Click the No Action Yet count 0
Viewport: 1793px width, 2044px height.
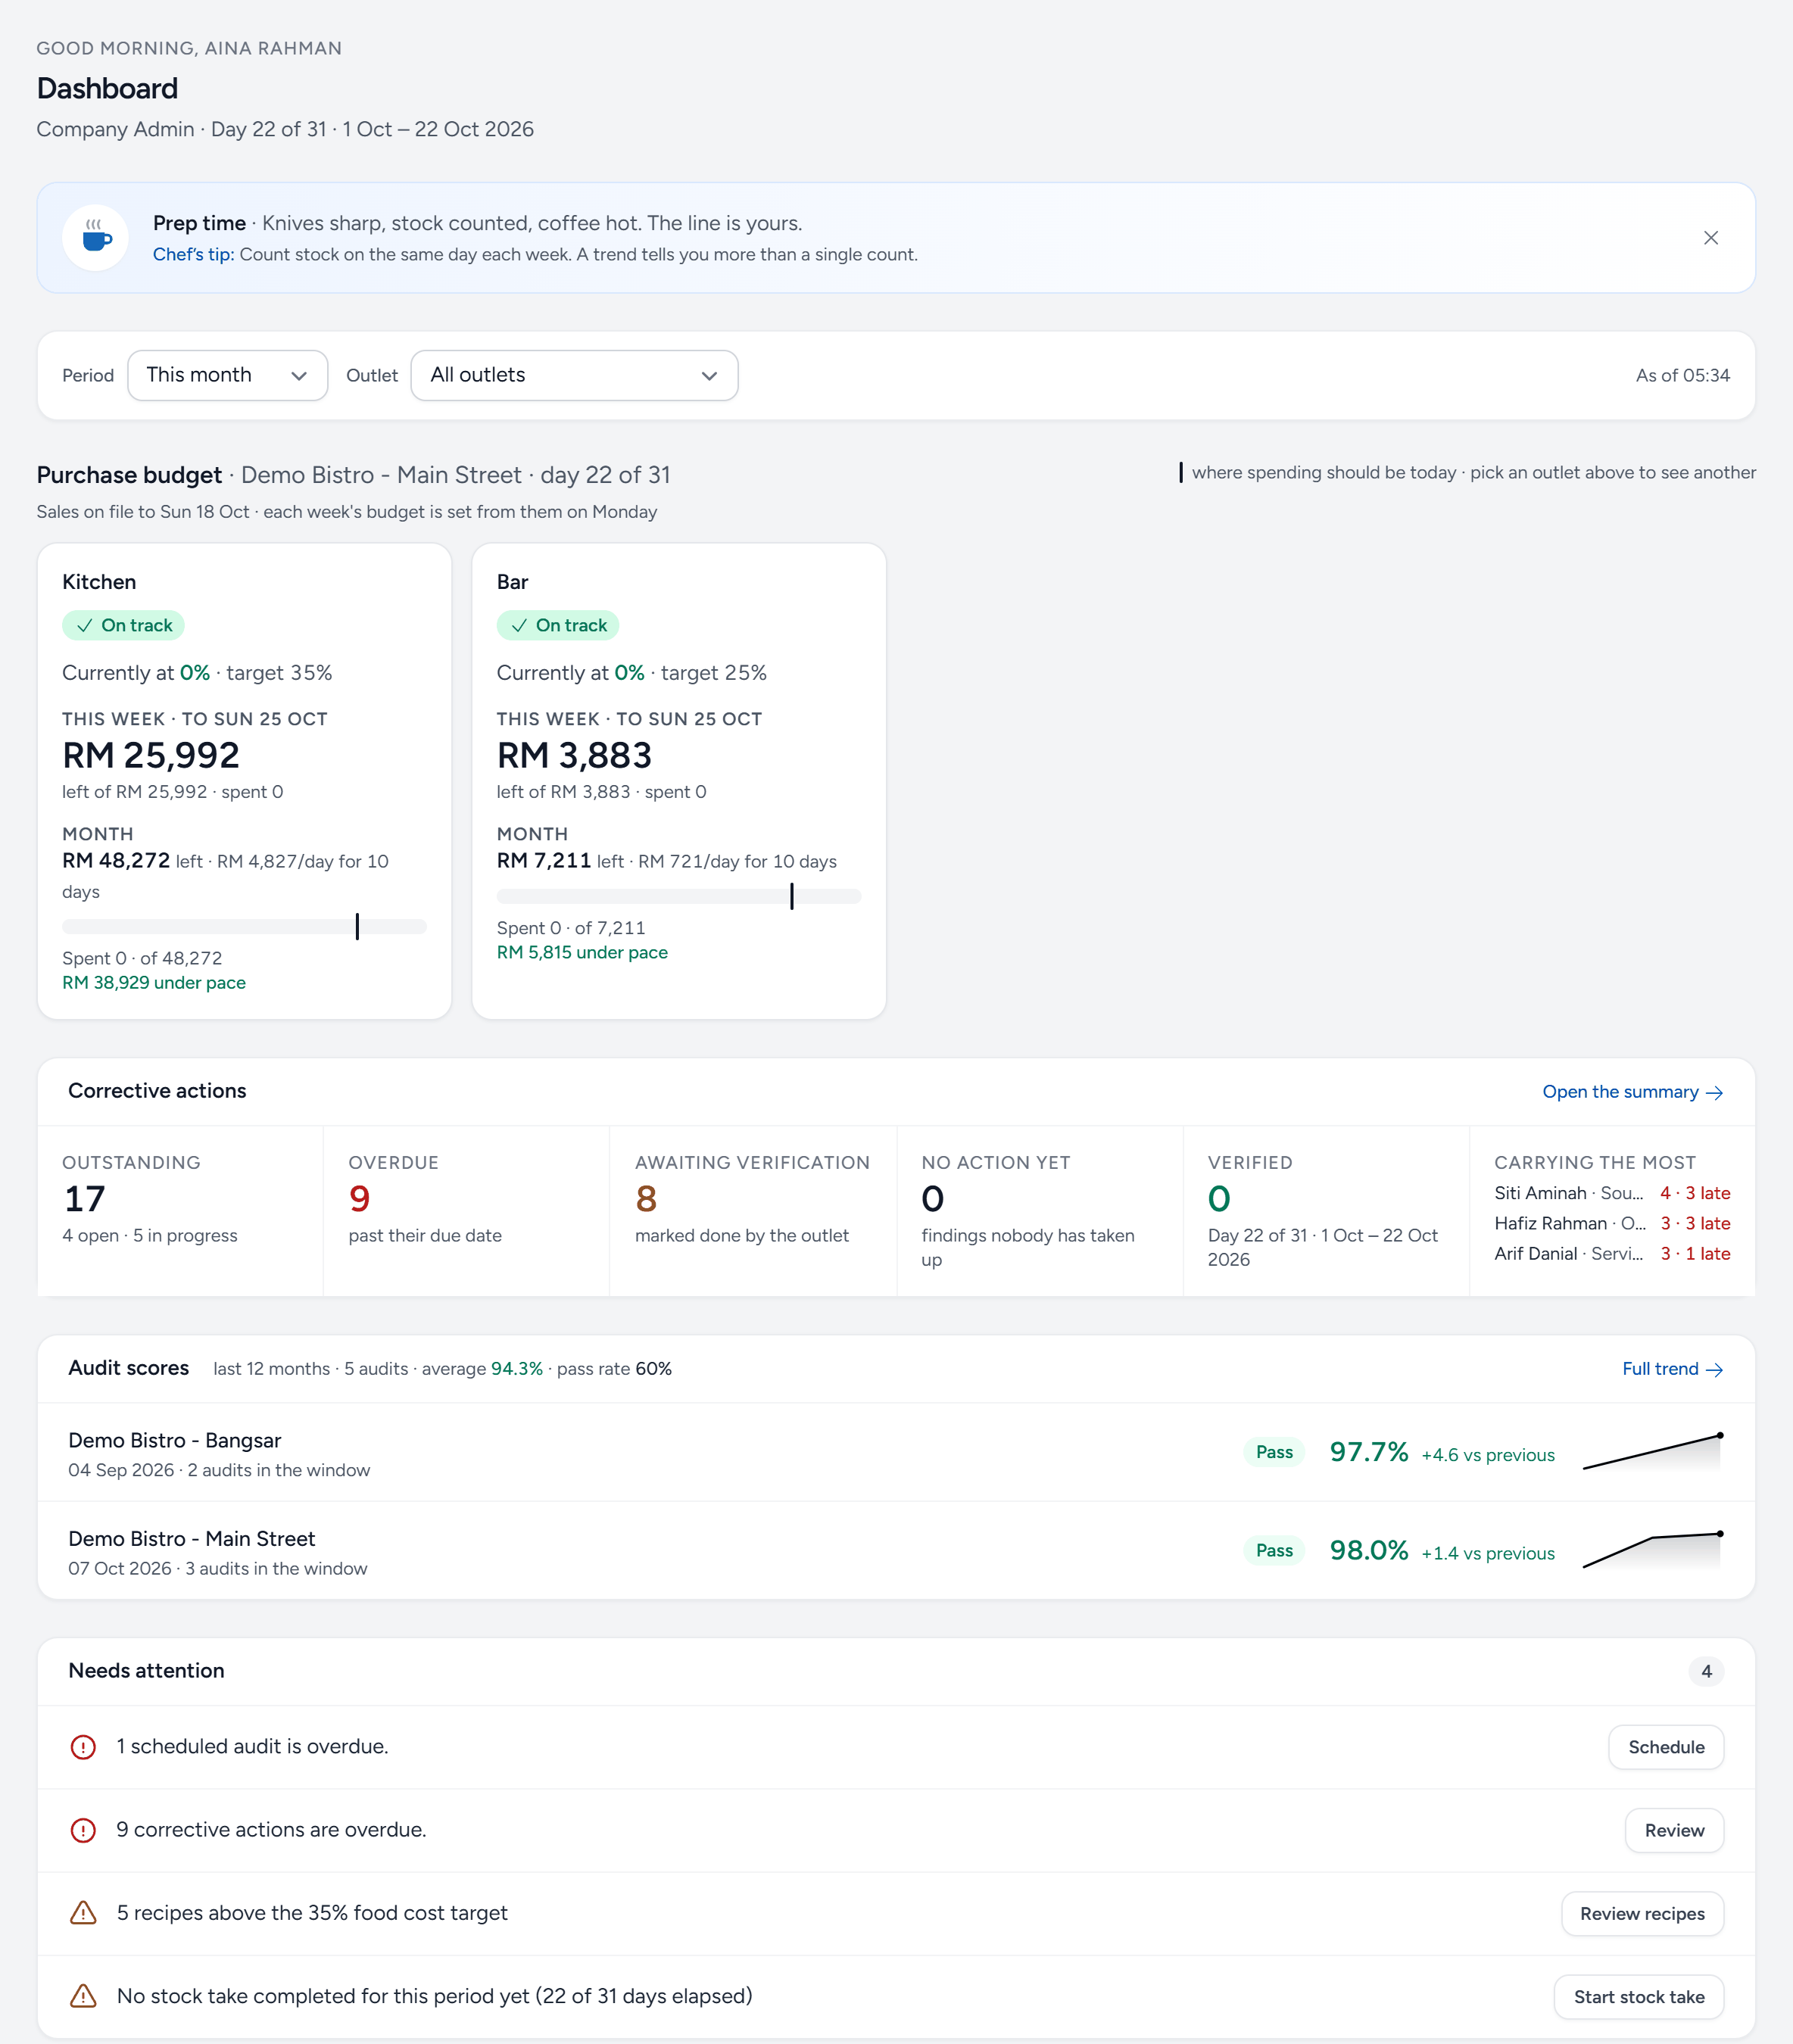point(932,1198)
